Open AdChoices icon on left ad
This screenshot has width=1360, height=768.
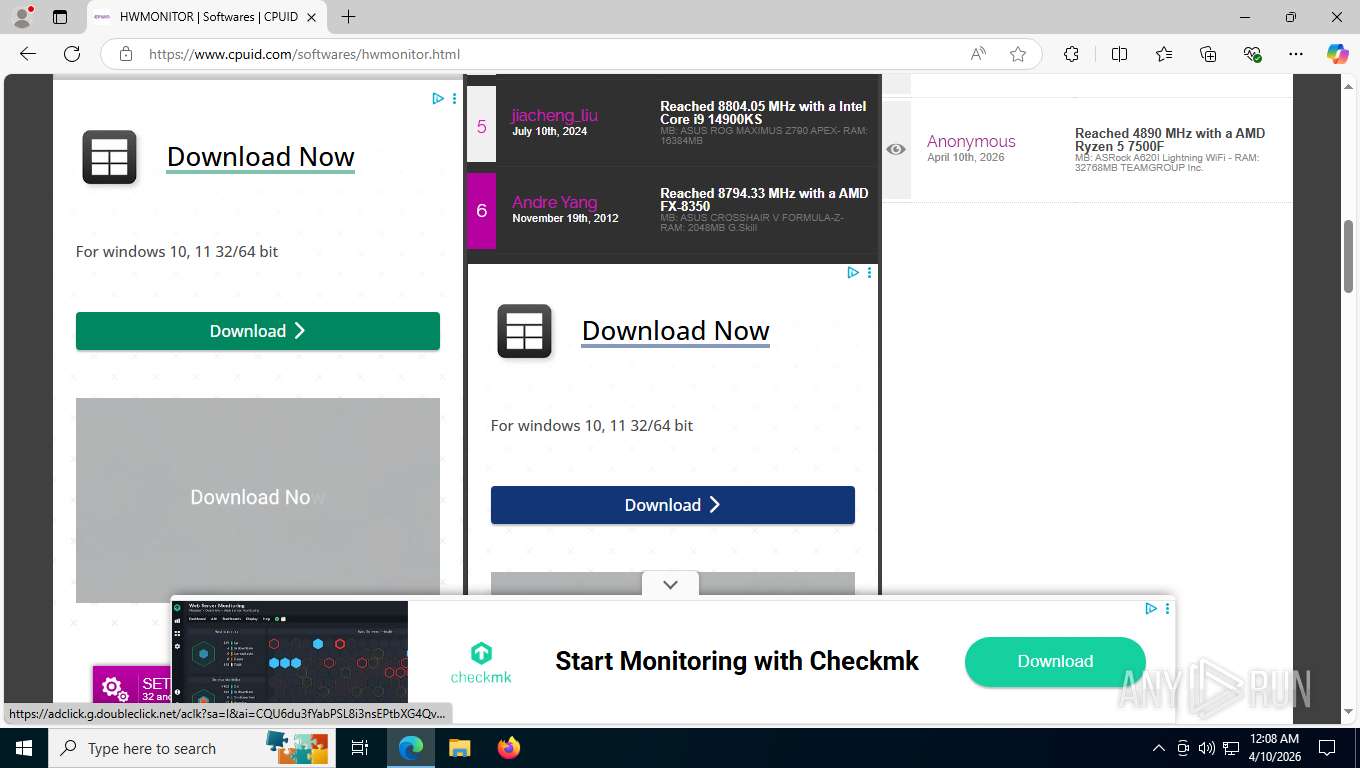click(x=438, y=98)
